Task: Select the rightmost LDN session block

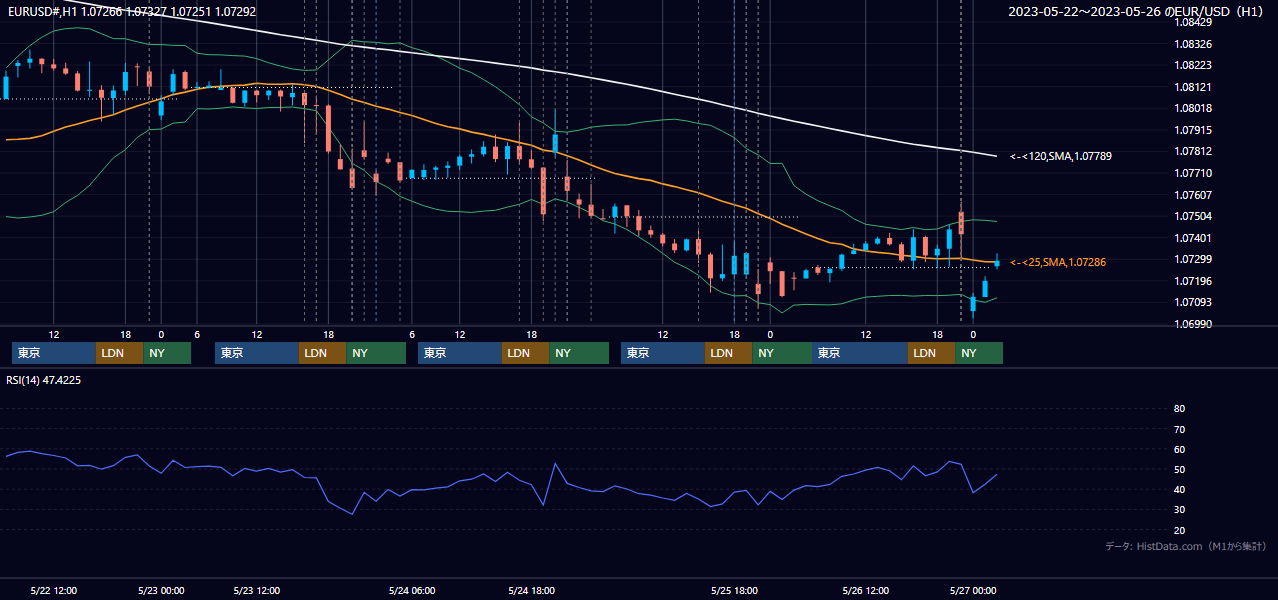Action: tap(932, 353)
